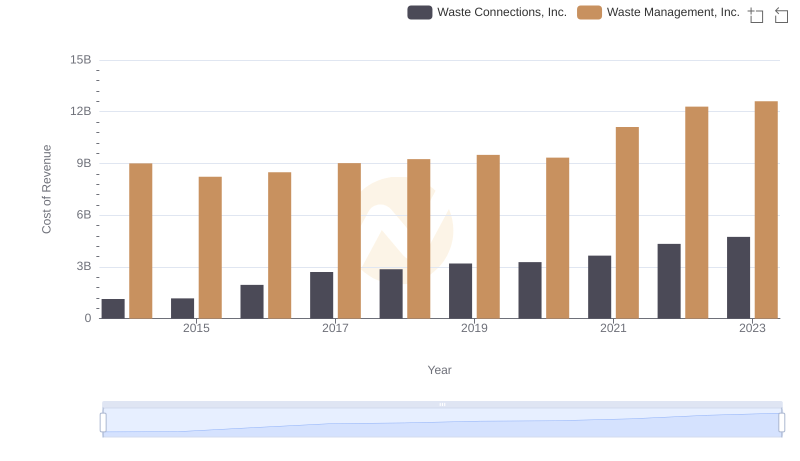The width and height of the screenshot is (800, 461).
Task: Click the Waste Connections bar for 2021
Action: tap(599, 287)
